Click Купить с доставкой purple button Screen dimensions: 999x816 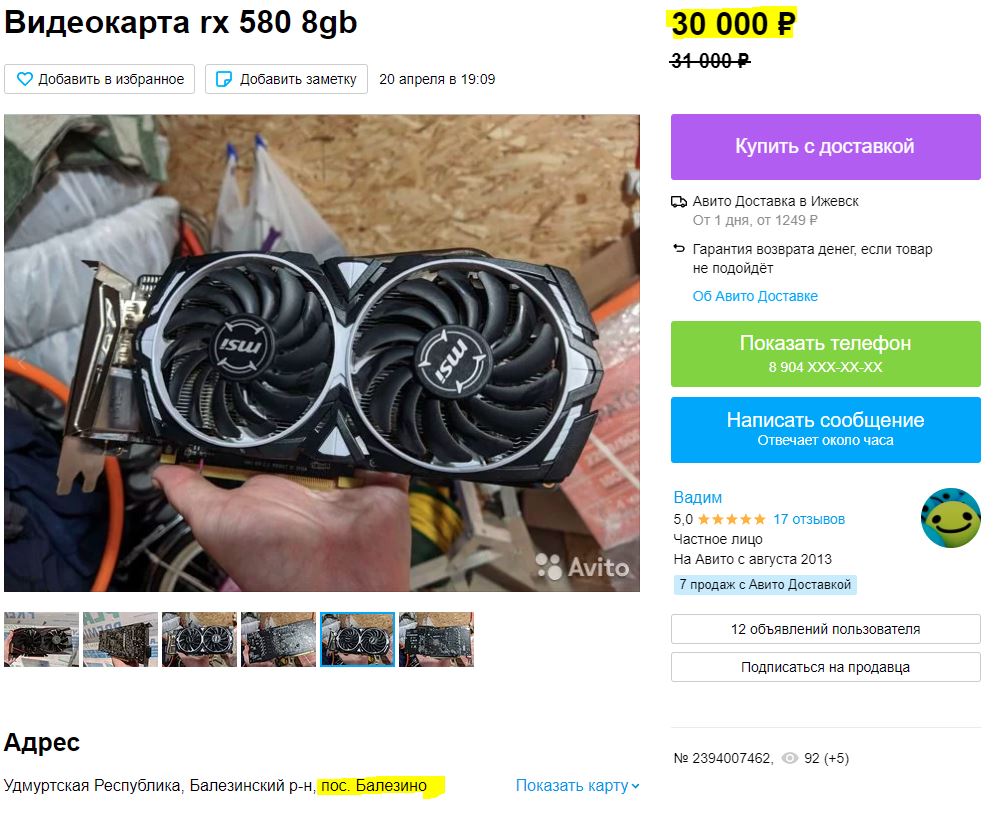click(x=826, y=147)
